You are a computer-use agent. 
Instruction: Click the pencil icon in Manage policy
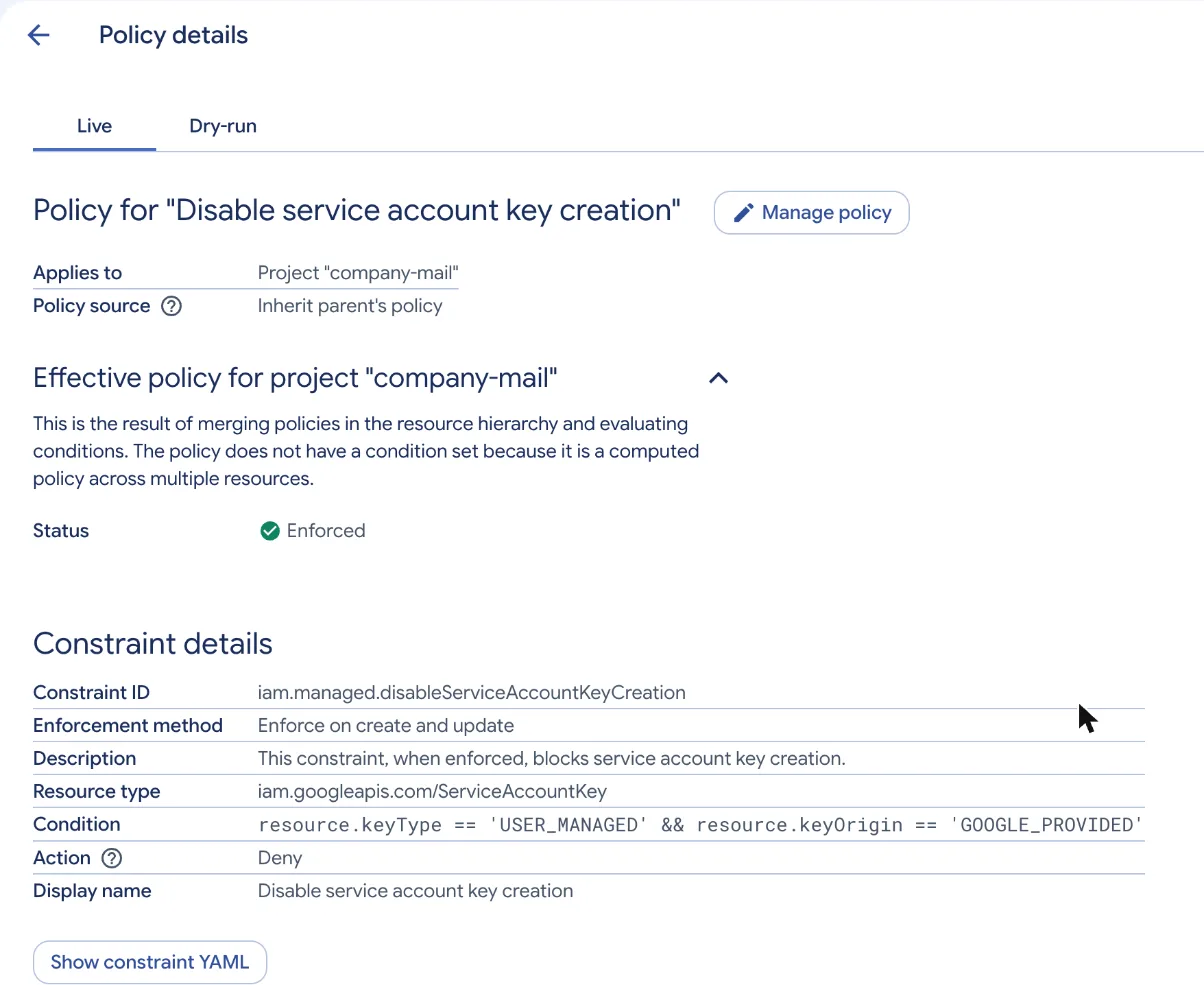(743, 213)
